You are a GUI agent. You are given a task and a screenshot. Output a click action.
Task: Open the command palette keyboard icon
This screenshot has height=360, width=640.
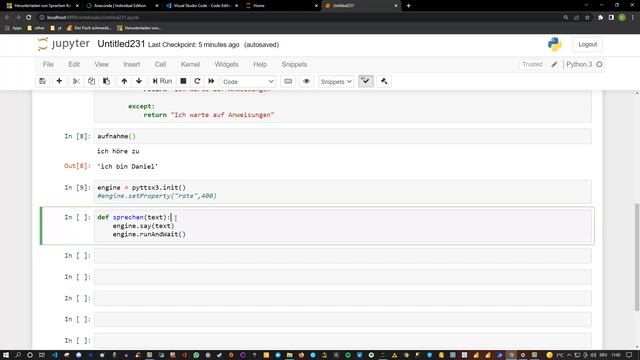tap(288, 81)
